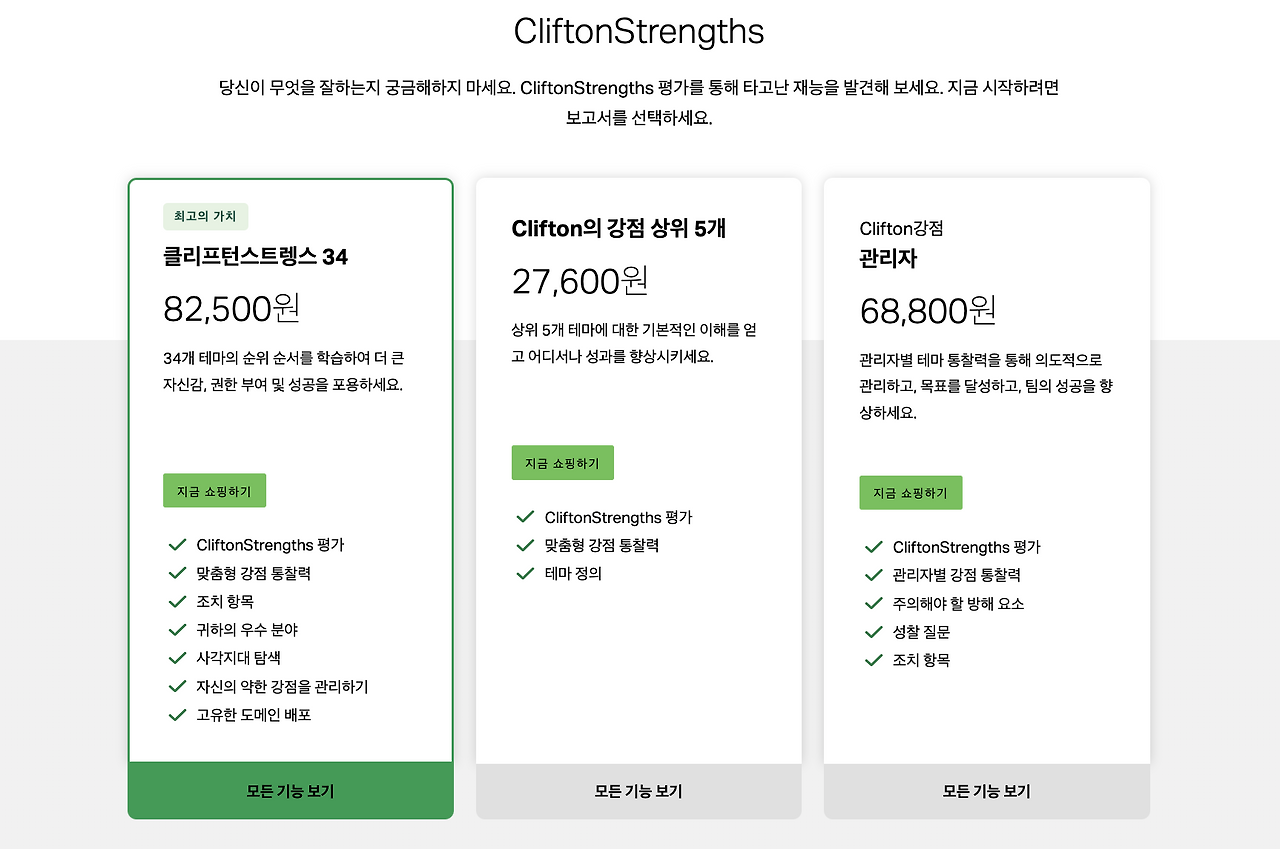The image size is (1280, 849).
Task: Click the 최고의 가치 badge
Action: click(205, 216)
